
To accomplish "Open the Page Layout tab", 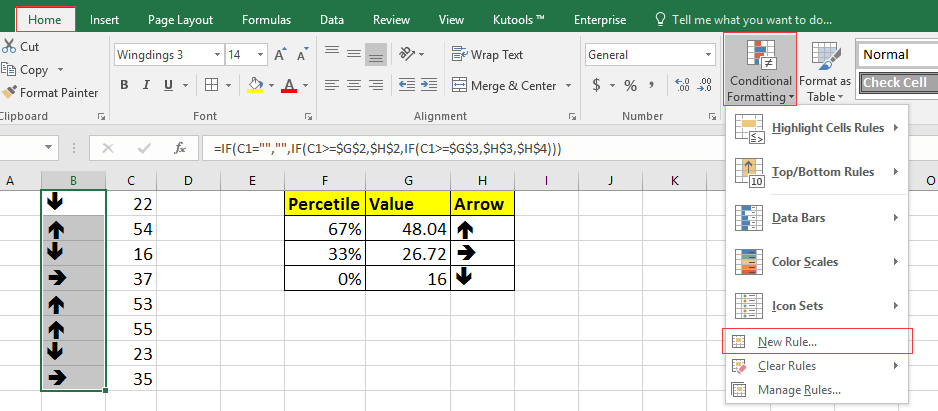I will tap(181, 20).
